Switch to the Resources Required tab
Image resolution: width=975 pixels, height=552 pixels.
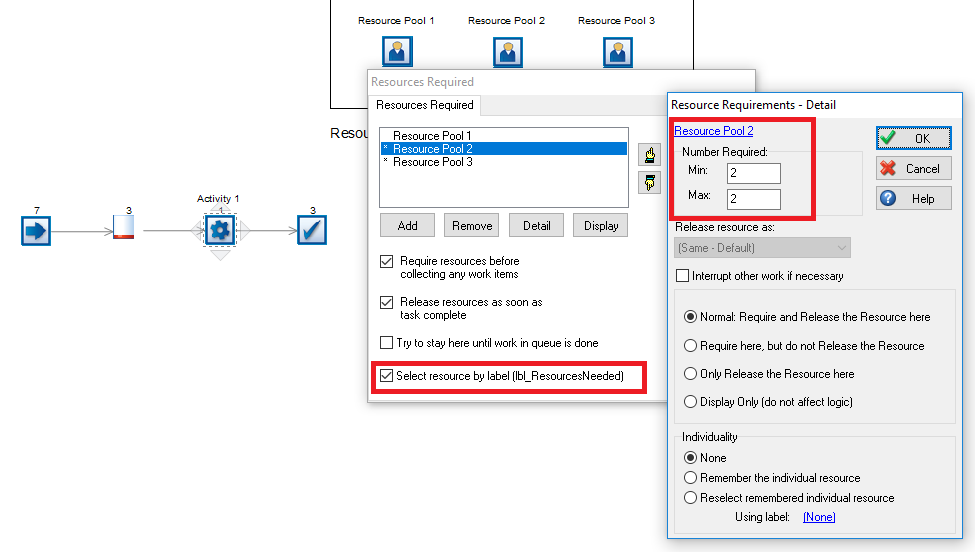[x=425, y=105]
